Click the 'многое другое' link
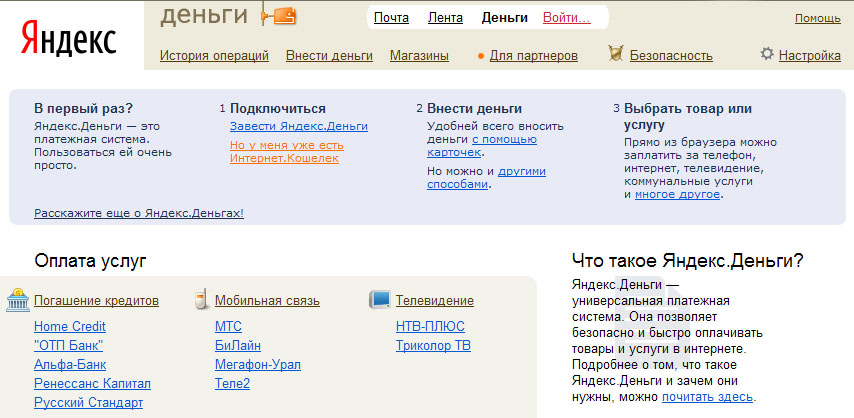The width and height of the screenshot is (854, 418). pos(677,195)
